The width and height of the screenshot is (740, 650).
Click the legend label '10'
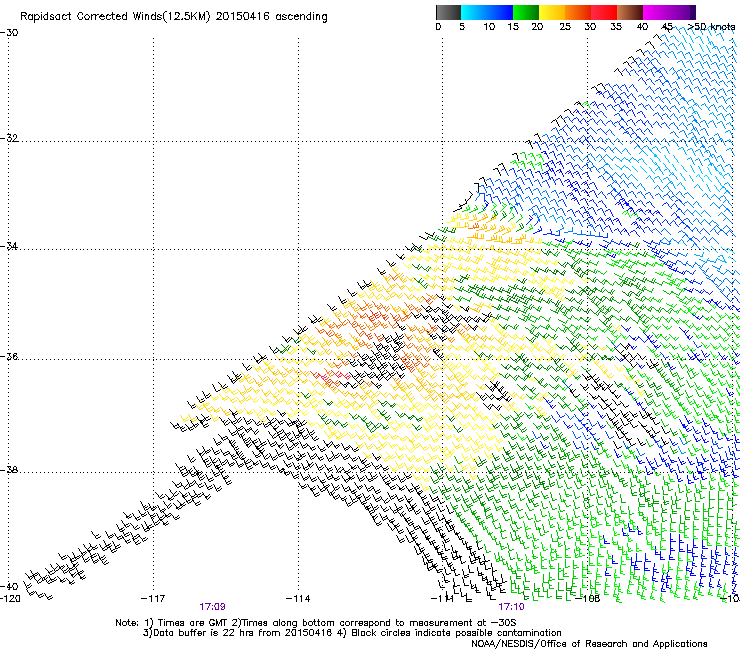coord(489,27)
